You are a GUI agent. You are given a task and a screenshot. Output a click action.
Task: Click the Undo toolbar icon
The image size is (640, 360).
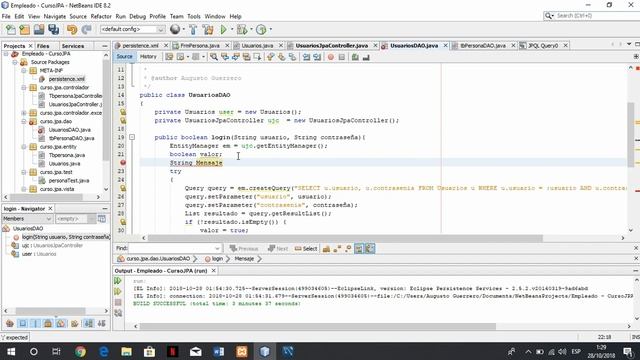72,29
